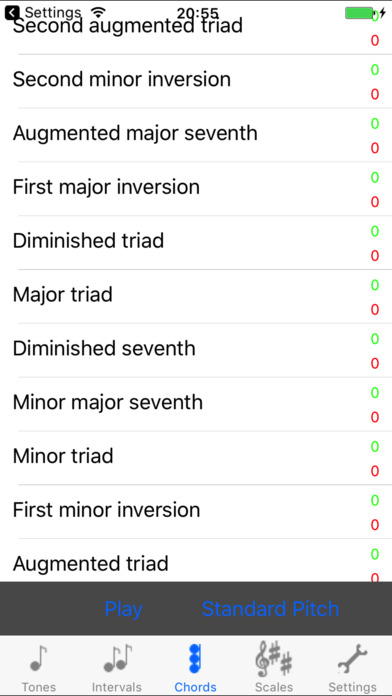The width and height of the screenshot is (392, 696).
Task: Select First major inversion row
Action: (x=196, y=189)
